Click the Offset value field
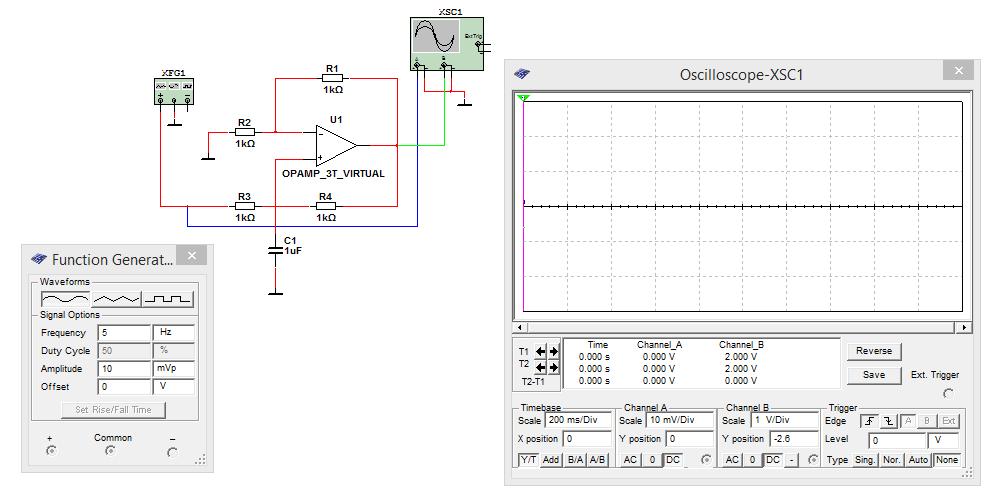The image size is (990, 495). [124, 386]
